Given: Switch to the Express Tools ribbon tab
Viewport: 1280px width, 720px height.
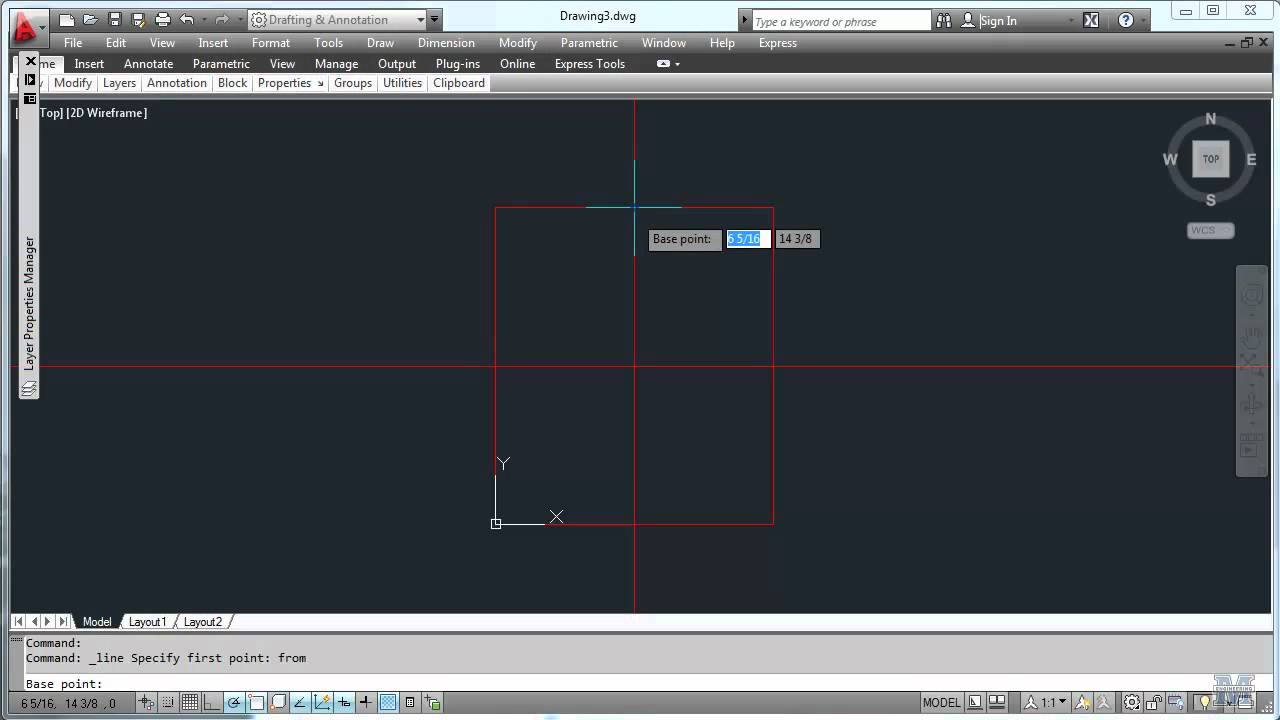Looking at the screenshot, I should [x=590, y=64].
